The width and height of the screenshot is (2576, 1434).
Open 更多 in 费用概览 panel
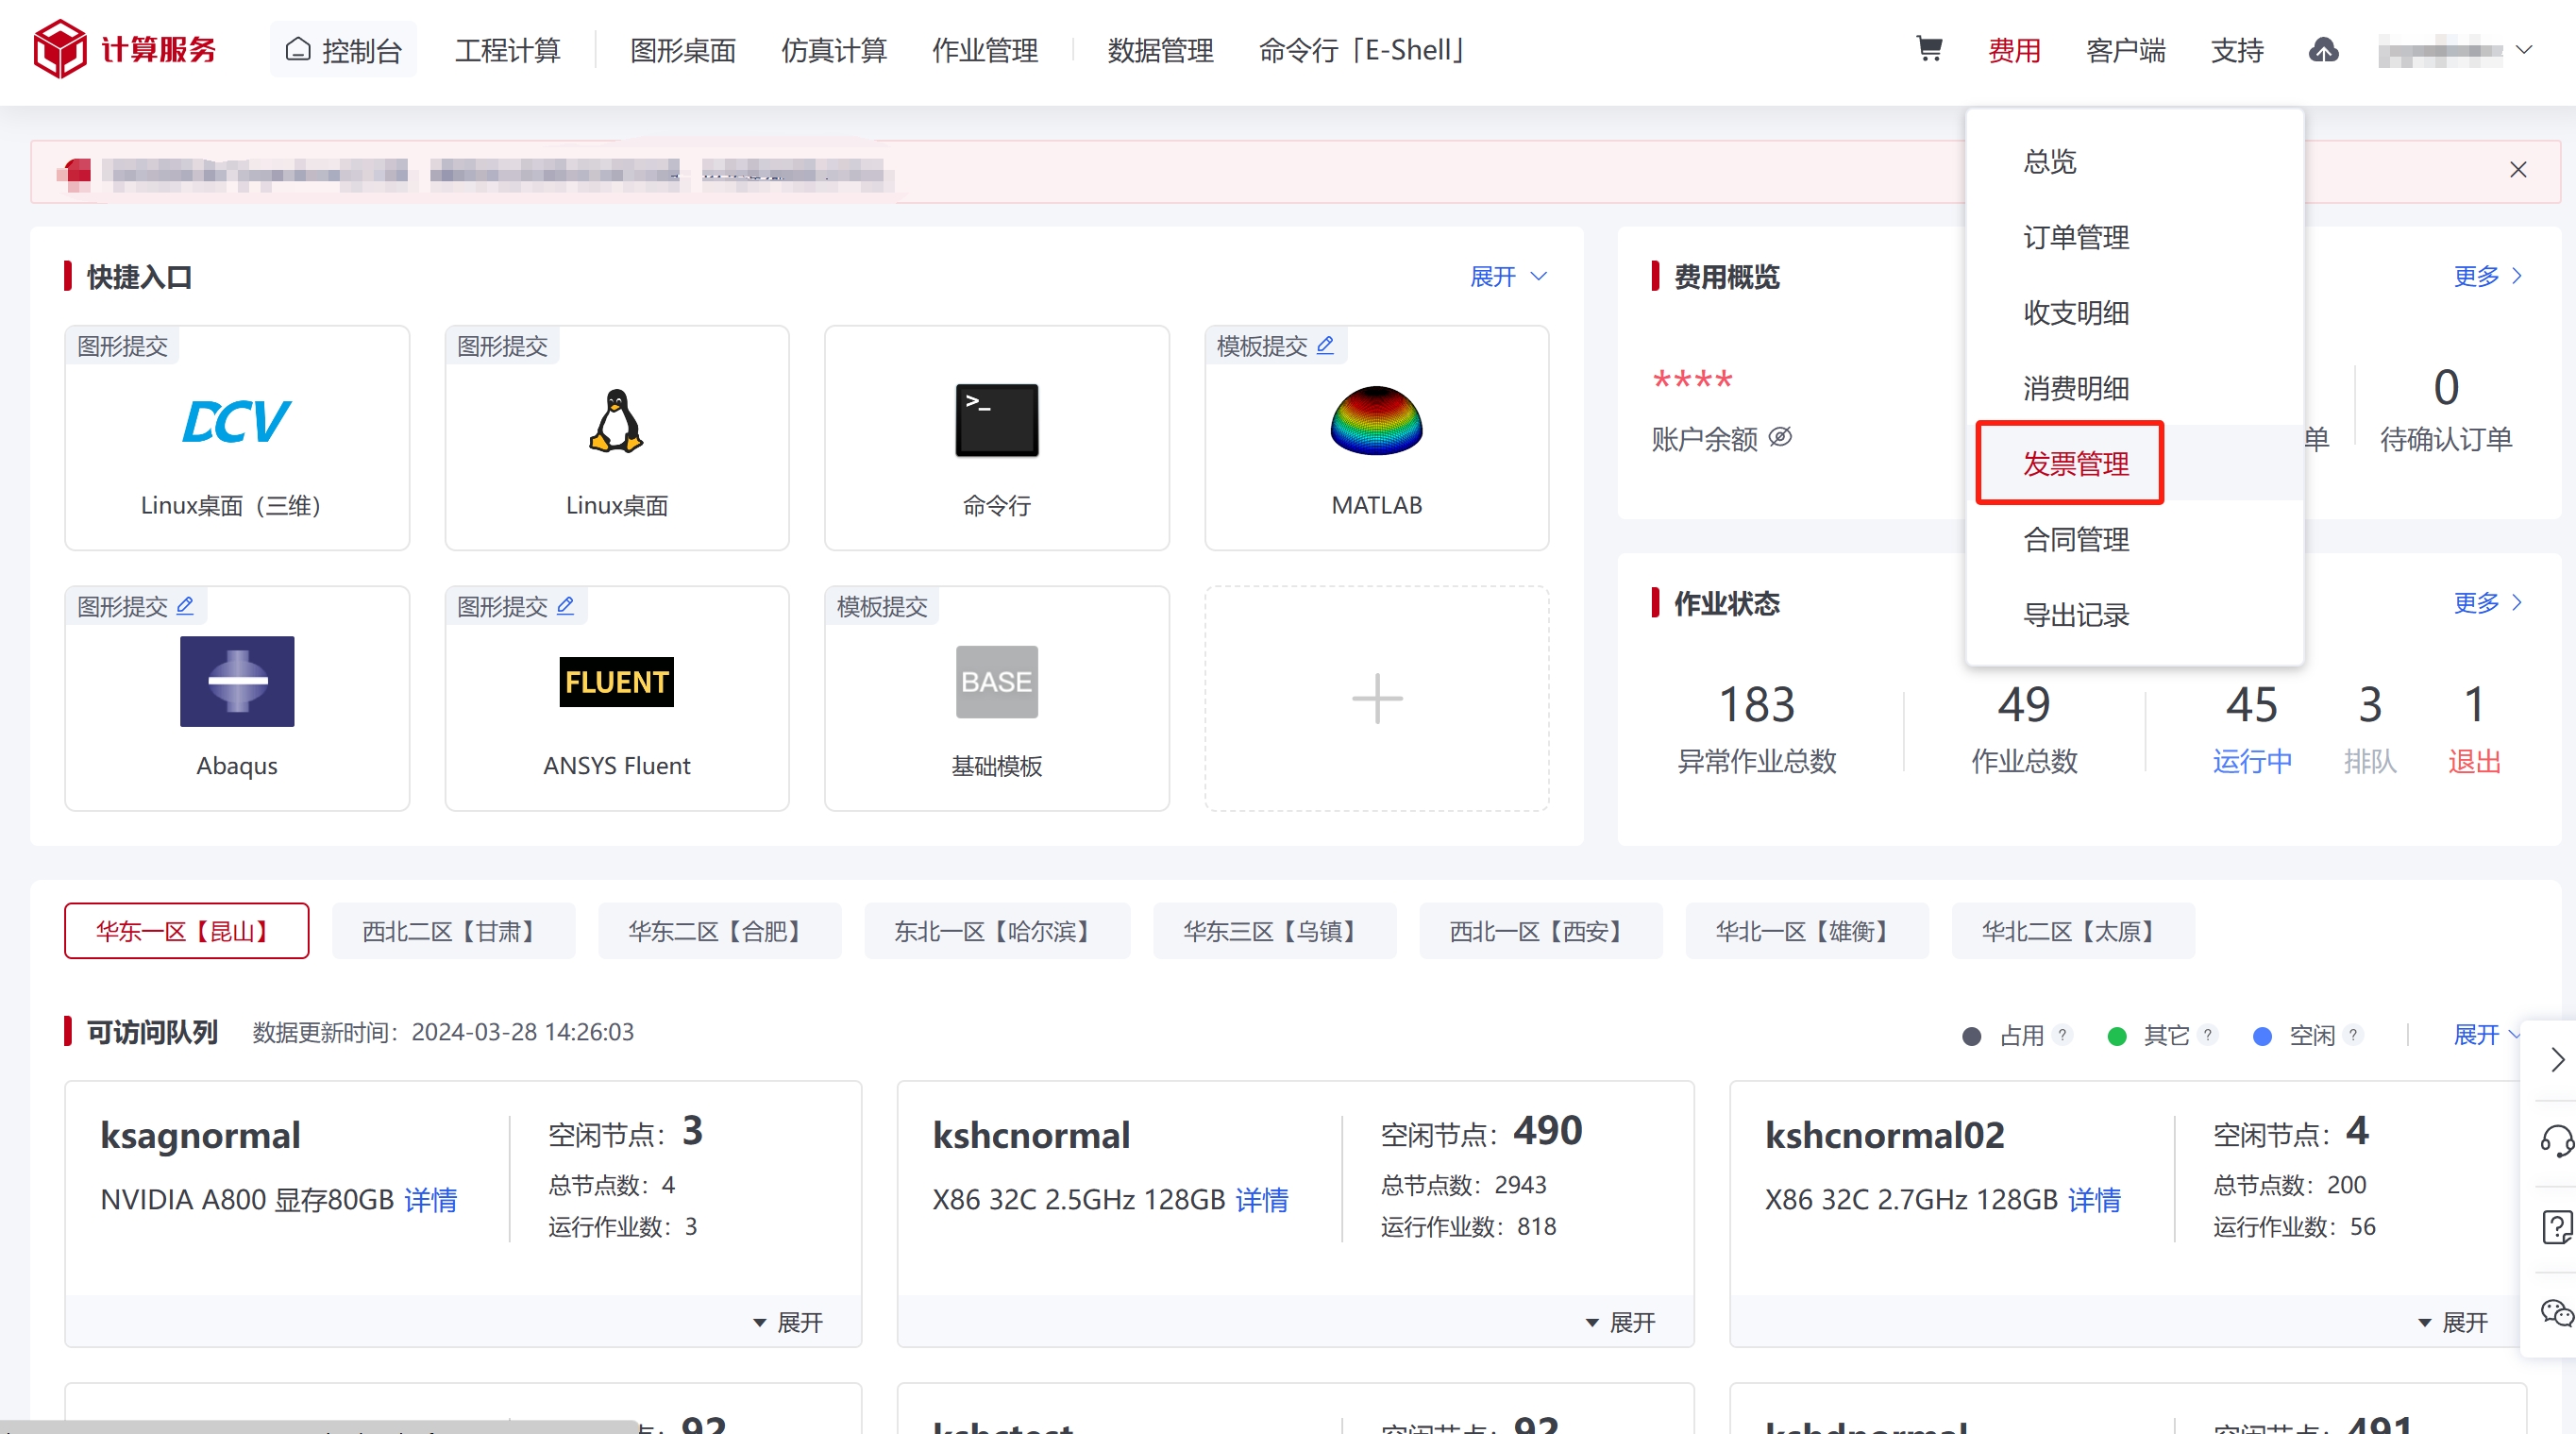(2488, 276)
